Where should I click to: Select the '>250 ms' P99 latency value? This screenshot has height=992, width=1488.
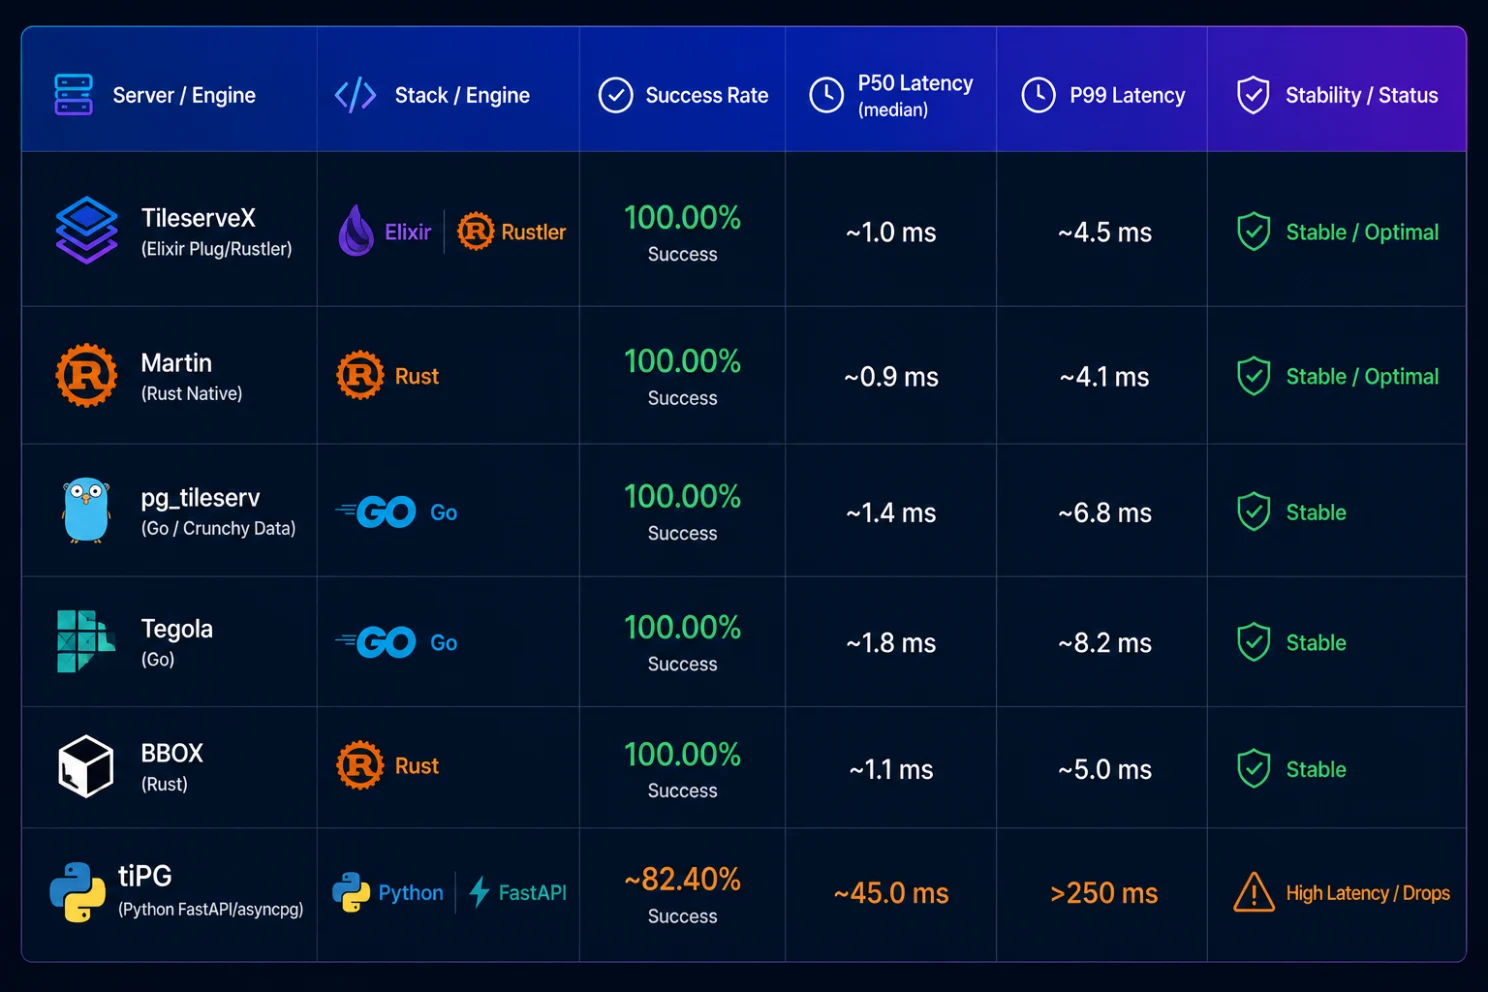tap(1104, 893)
